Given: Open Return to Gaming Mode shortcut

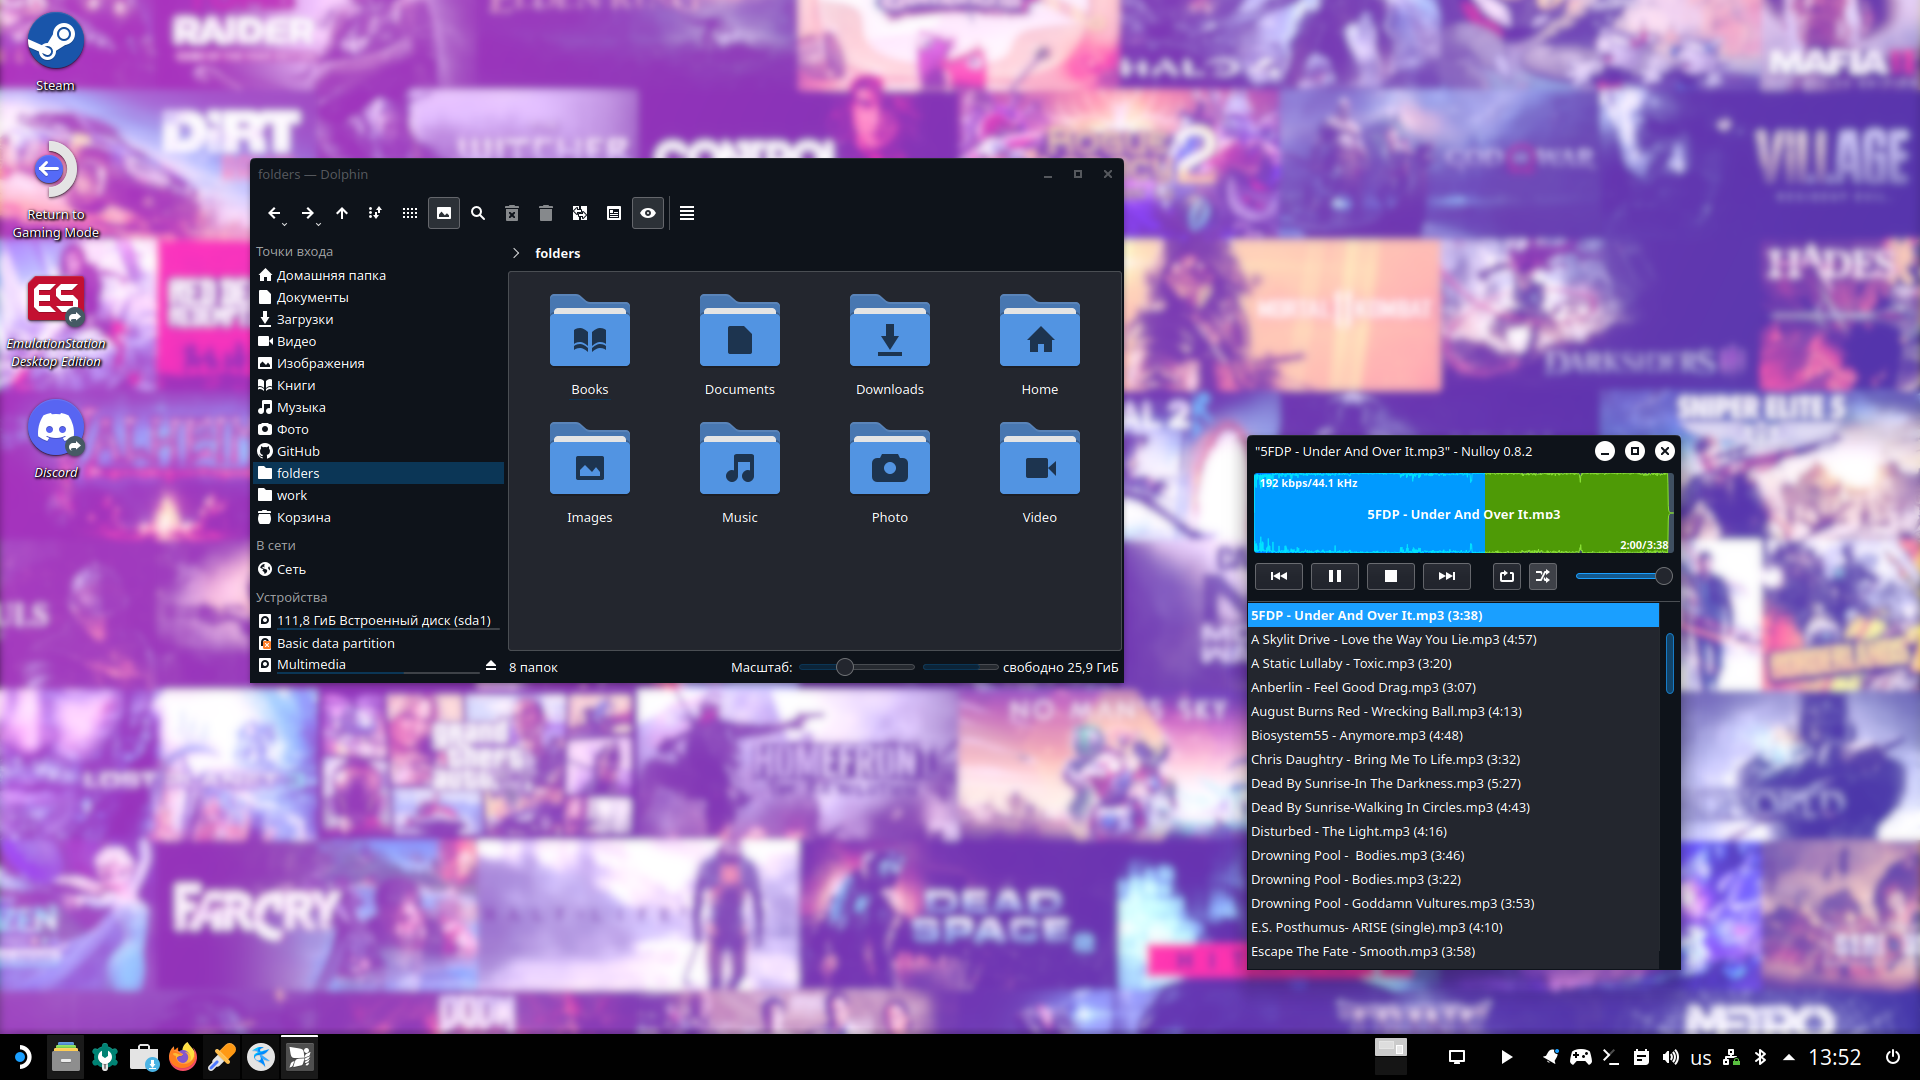Looking at the screenshot, I should 55,190.
